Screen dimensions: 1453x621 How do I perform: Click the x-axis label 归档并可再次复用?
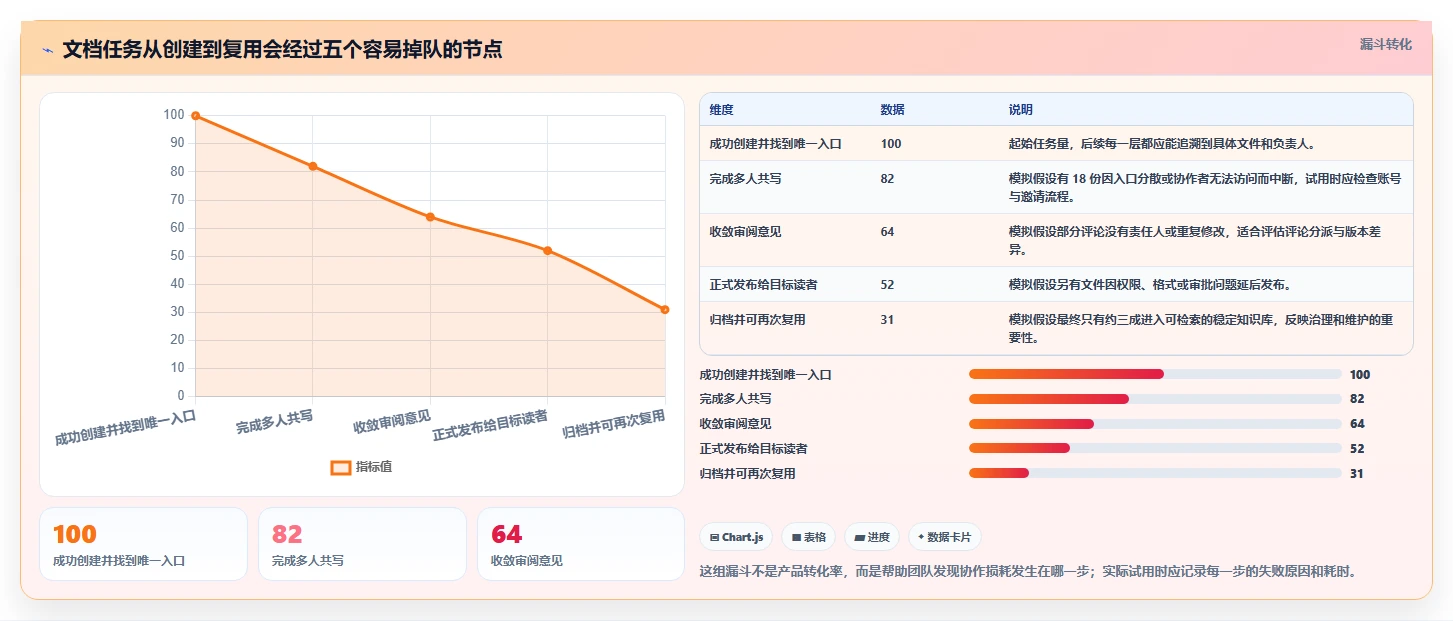click(x=614, y=425)
